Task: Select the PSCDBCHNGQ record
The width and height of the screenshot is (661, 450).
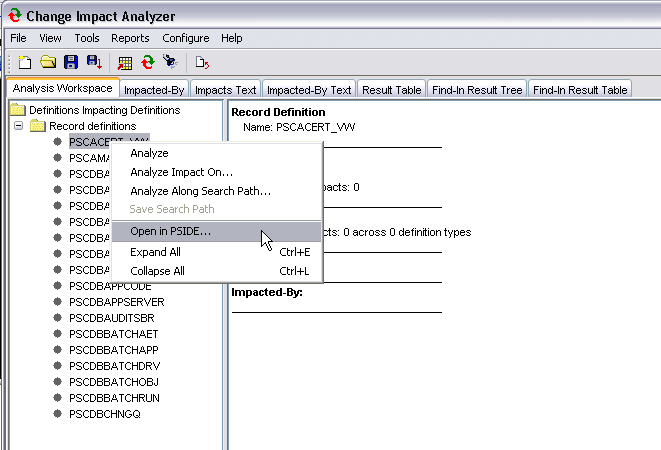Action: tap(105, 414)
